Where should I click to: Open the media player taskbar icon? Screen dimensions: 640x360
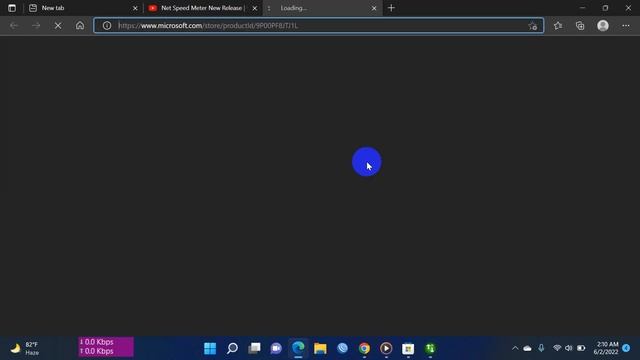386,348
